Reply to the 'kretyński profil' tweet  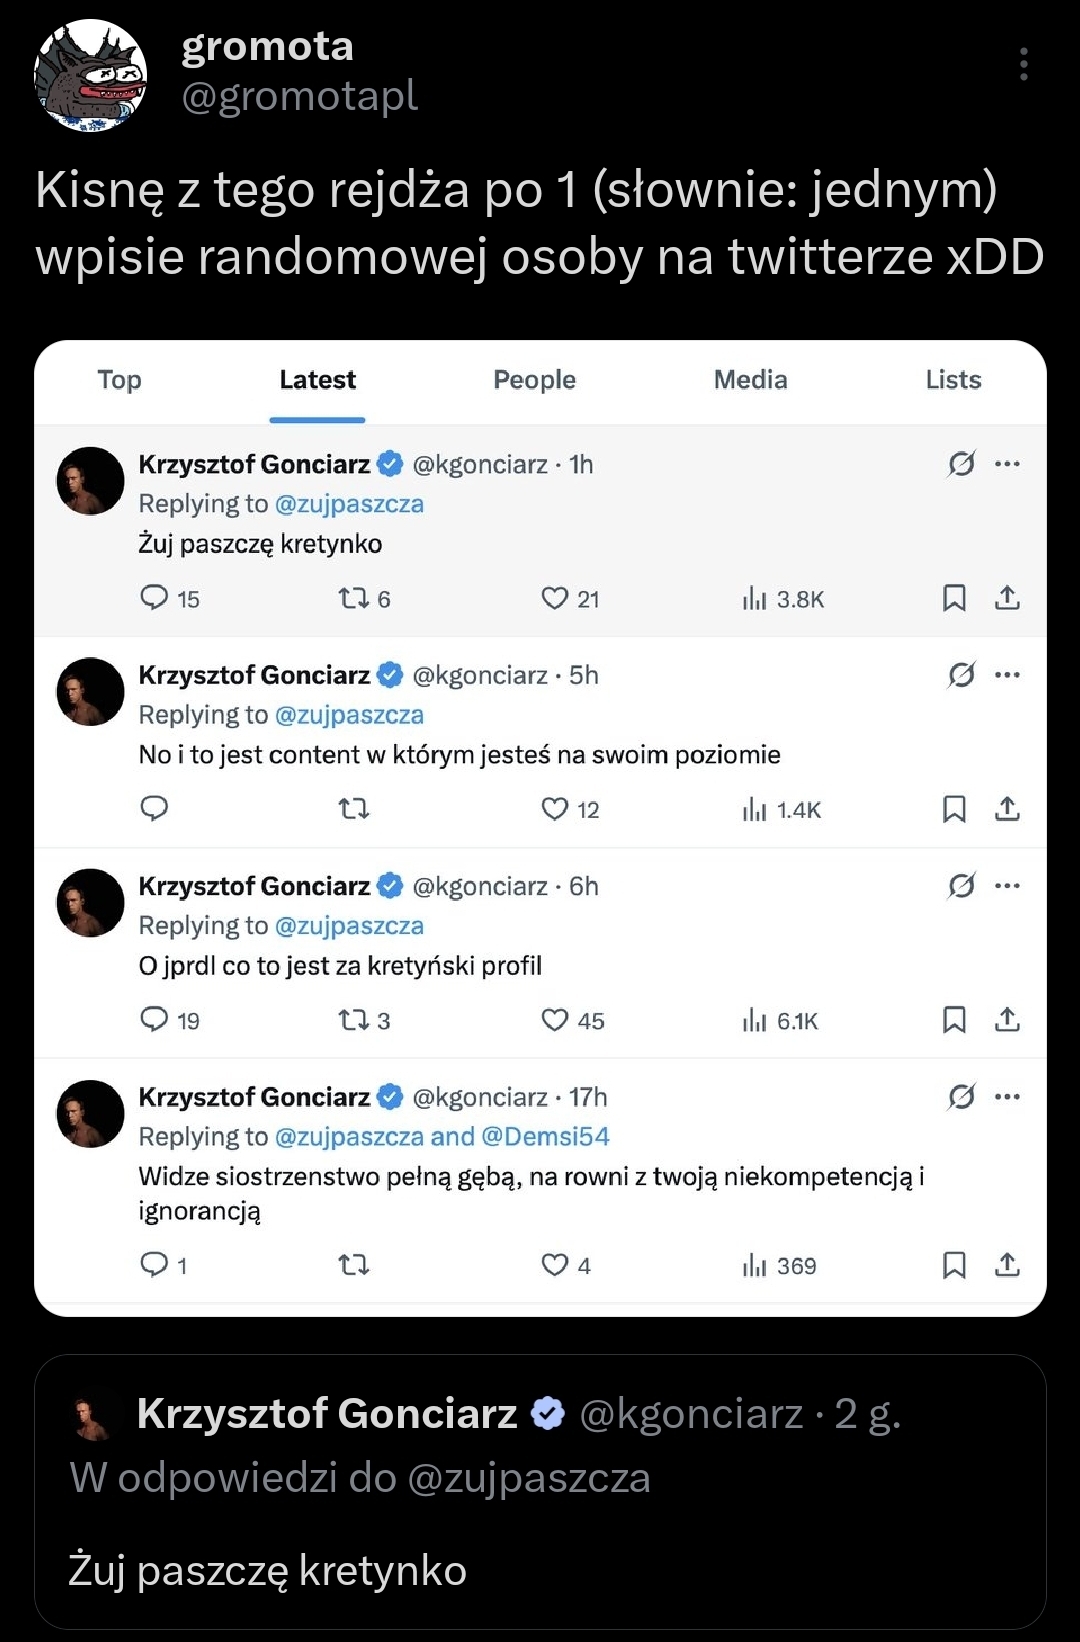[154, 1020]
